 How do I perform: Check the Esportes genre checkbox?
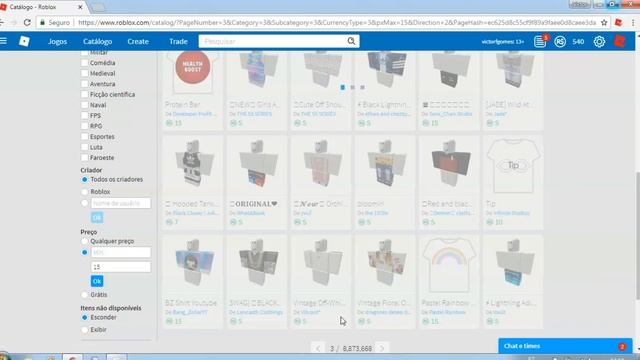click(84, 136)
